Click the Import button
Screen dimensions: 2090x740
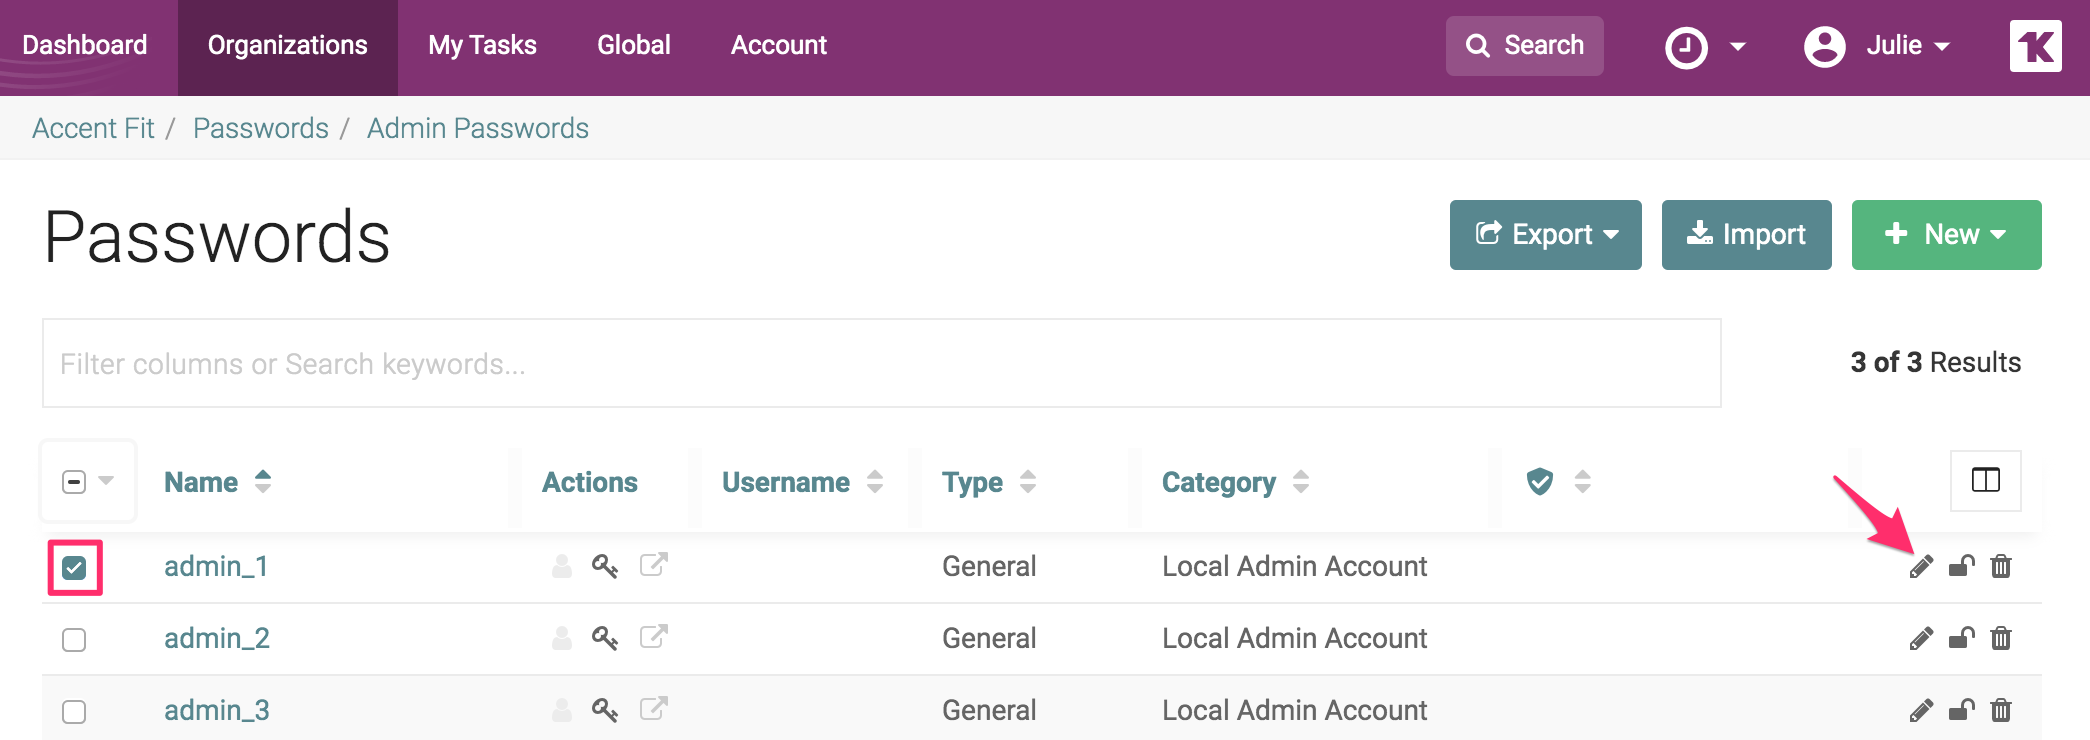click(1747, 235)
